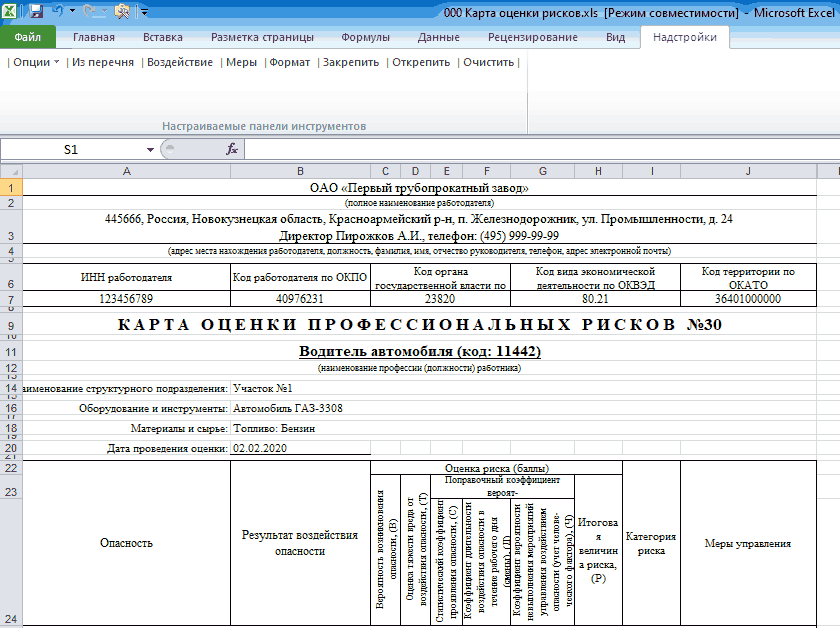The width and height of the screenshot is (840, 628).
Task: Click the Select All corner button
Action: click(x=11, y=171)
